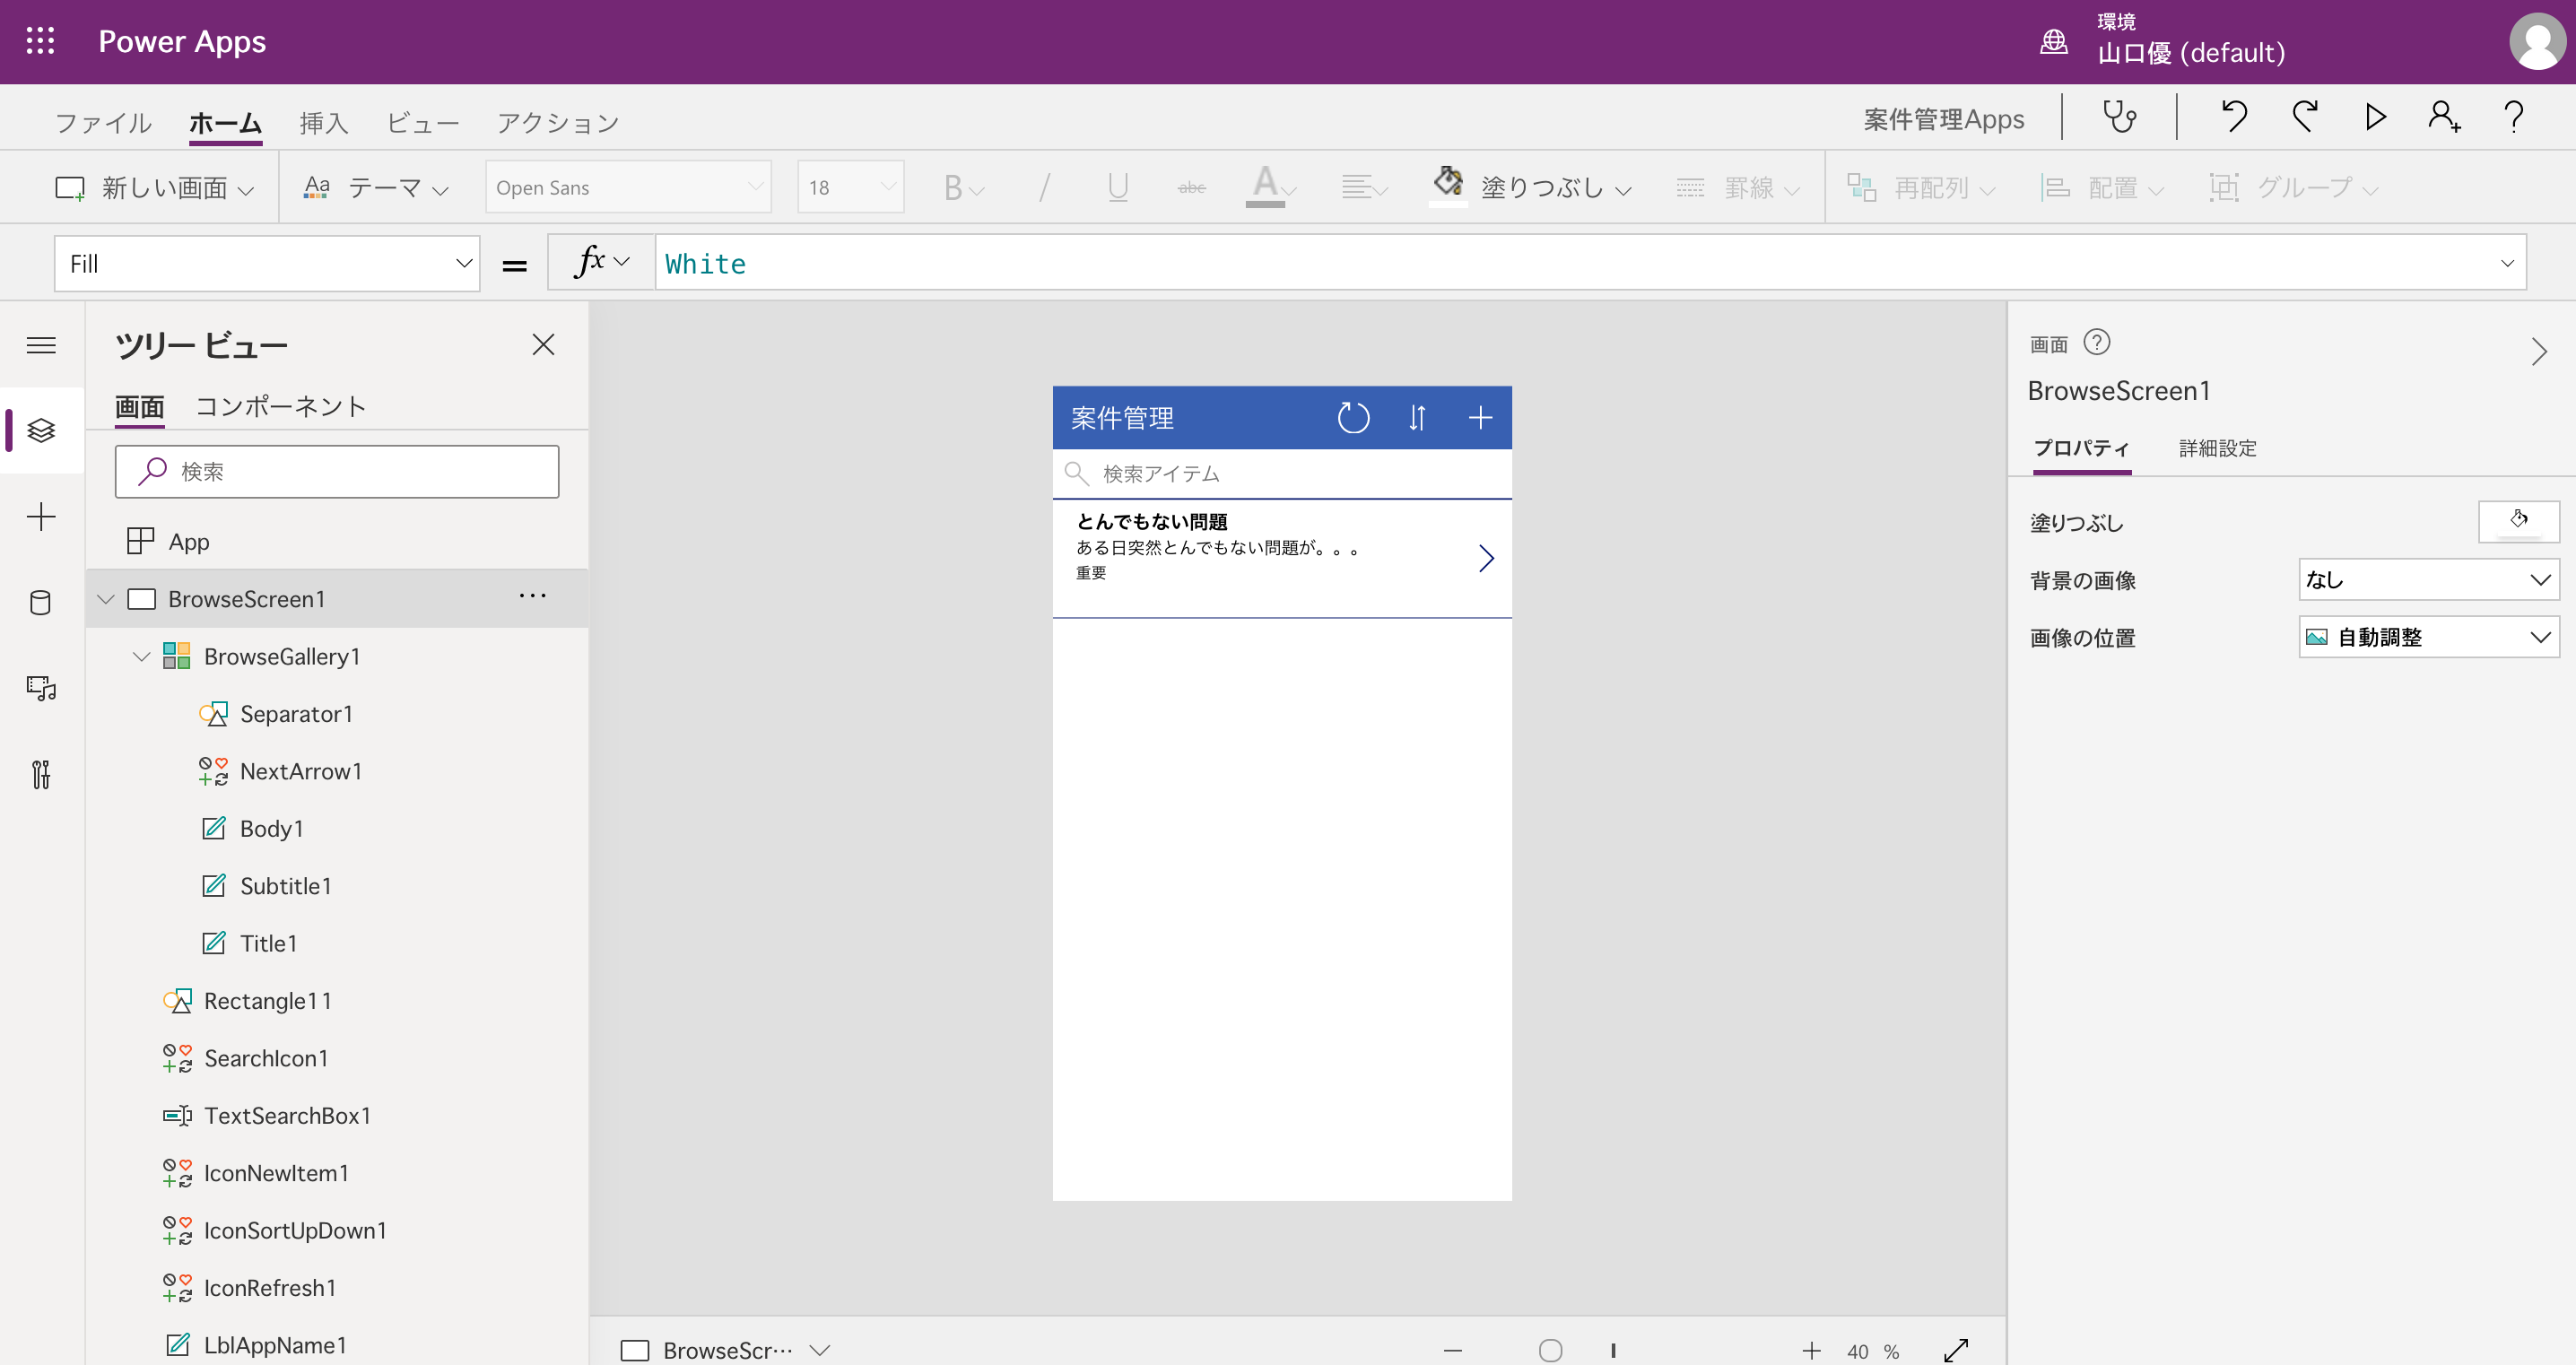The height and width of the screenshot is (1365, 2576).
Task: Preview the app with the play icon
Action: 2375,116
